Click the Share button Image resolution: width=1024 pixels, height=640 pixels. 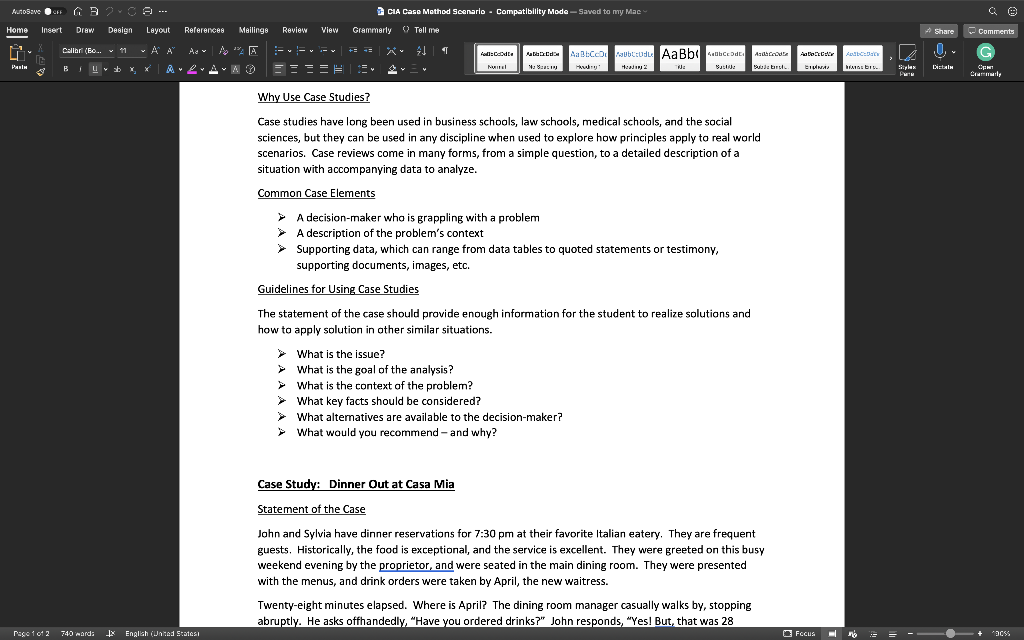tap(938, 31)
